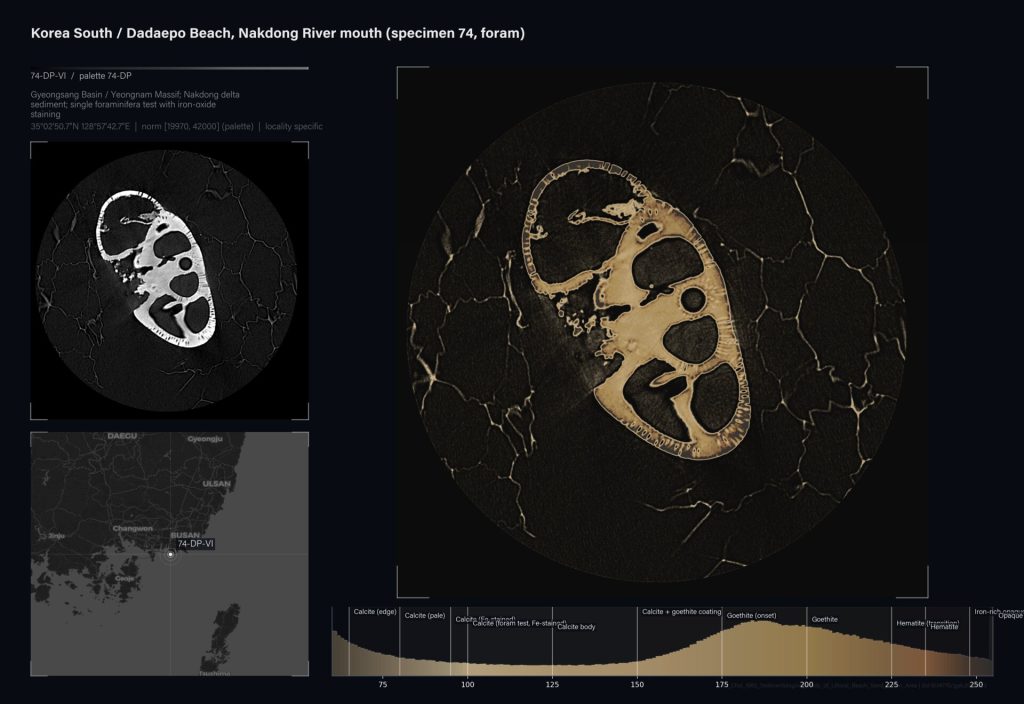The height and width of the screenshot is (704, 1024).
Task: Select the Goethite (onset) marker
Action: tap(751, 616)
